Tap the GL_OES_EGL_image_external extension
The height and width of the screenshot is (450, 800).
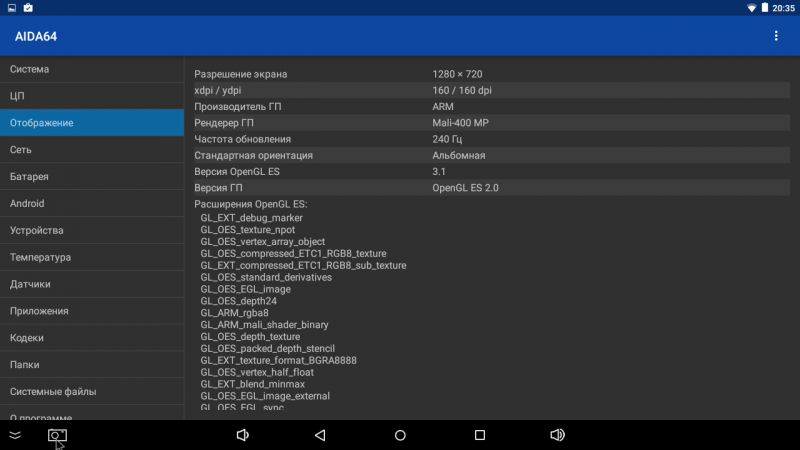coord(265,396)
